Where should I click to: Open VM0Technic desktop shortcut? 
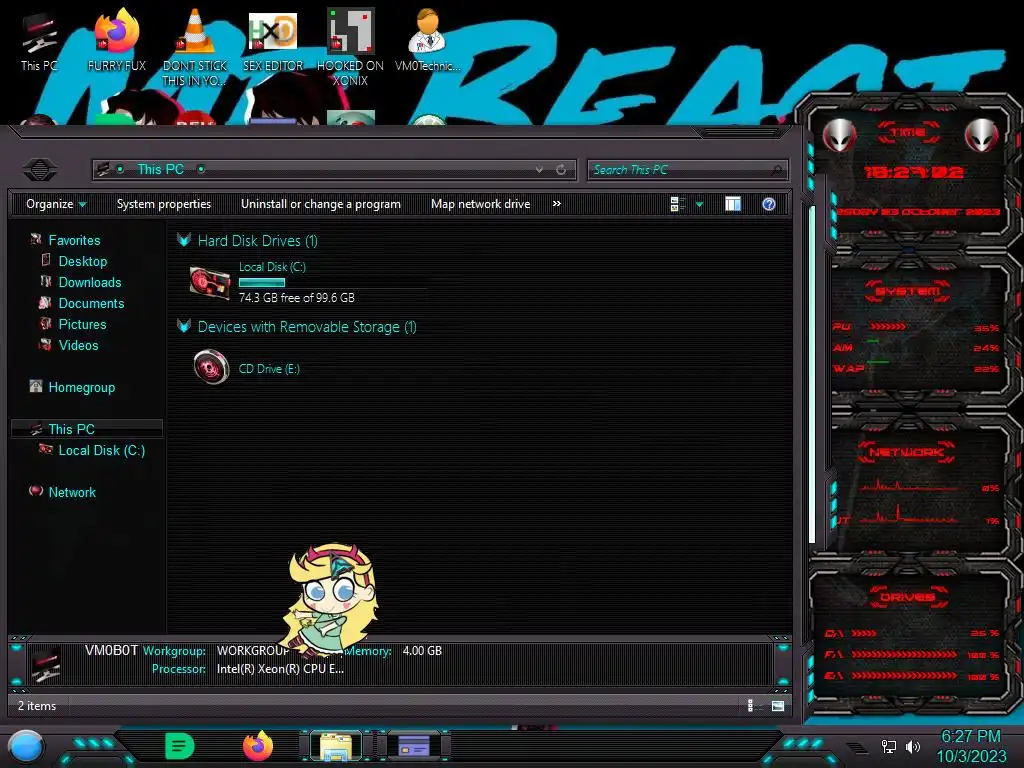(427, 40)
